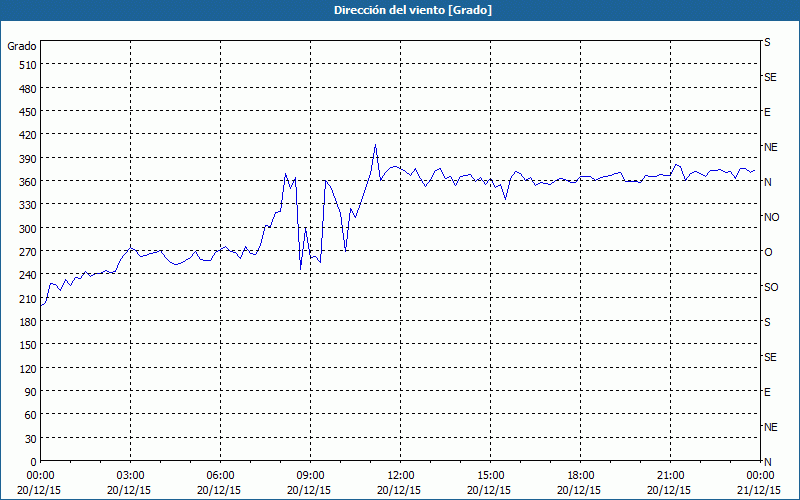Select the 270 value on the left axis
Screen dimensions: 800x500
point(28,252)
